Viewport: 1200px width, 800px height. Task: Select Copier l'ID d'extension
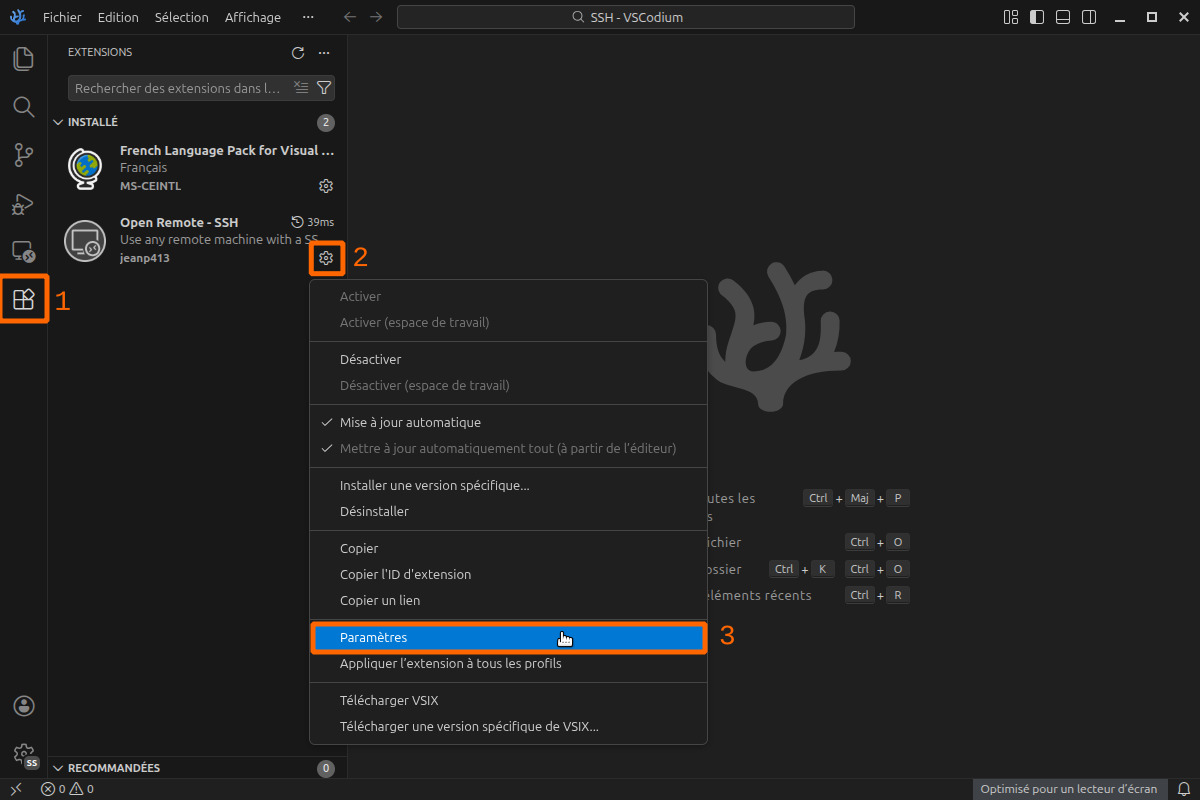(508, 574)
